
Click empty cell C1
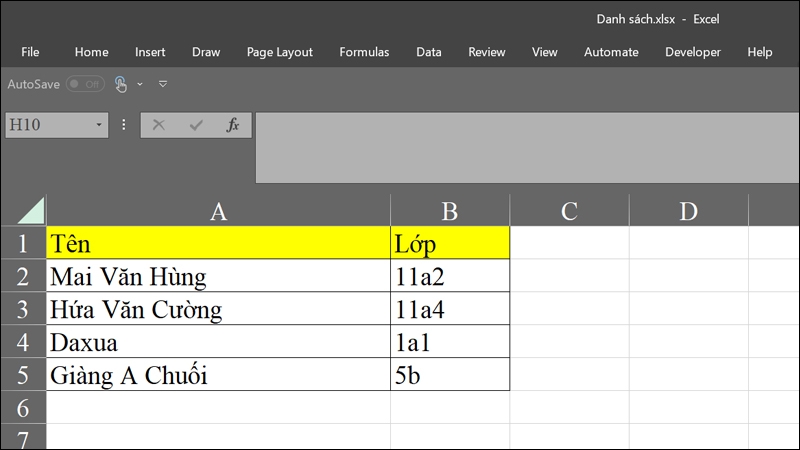coord(569,243)
